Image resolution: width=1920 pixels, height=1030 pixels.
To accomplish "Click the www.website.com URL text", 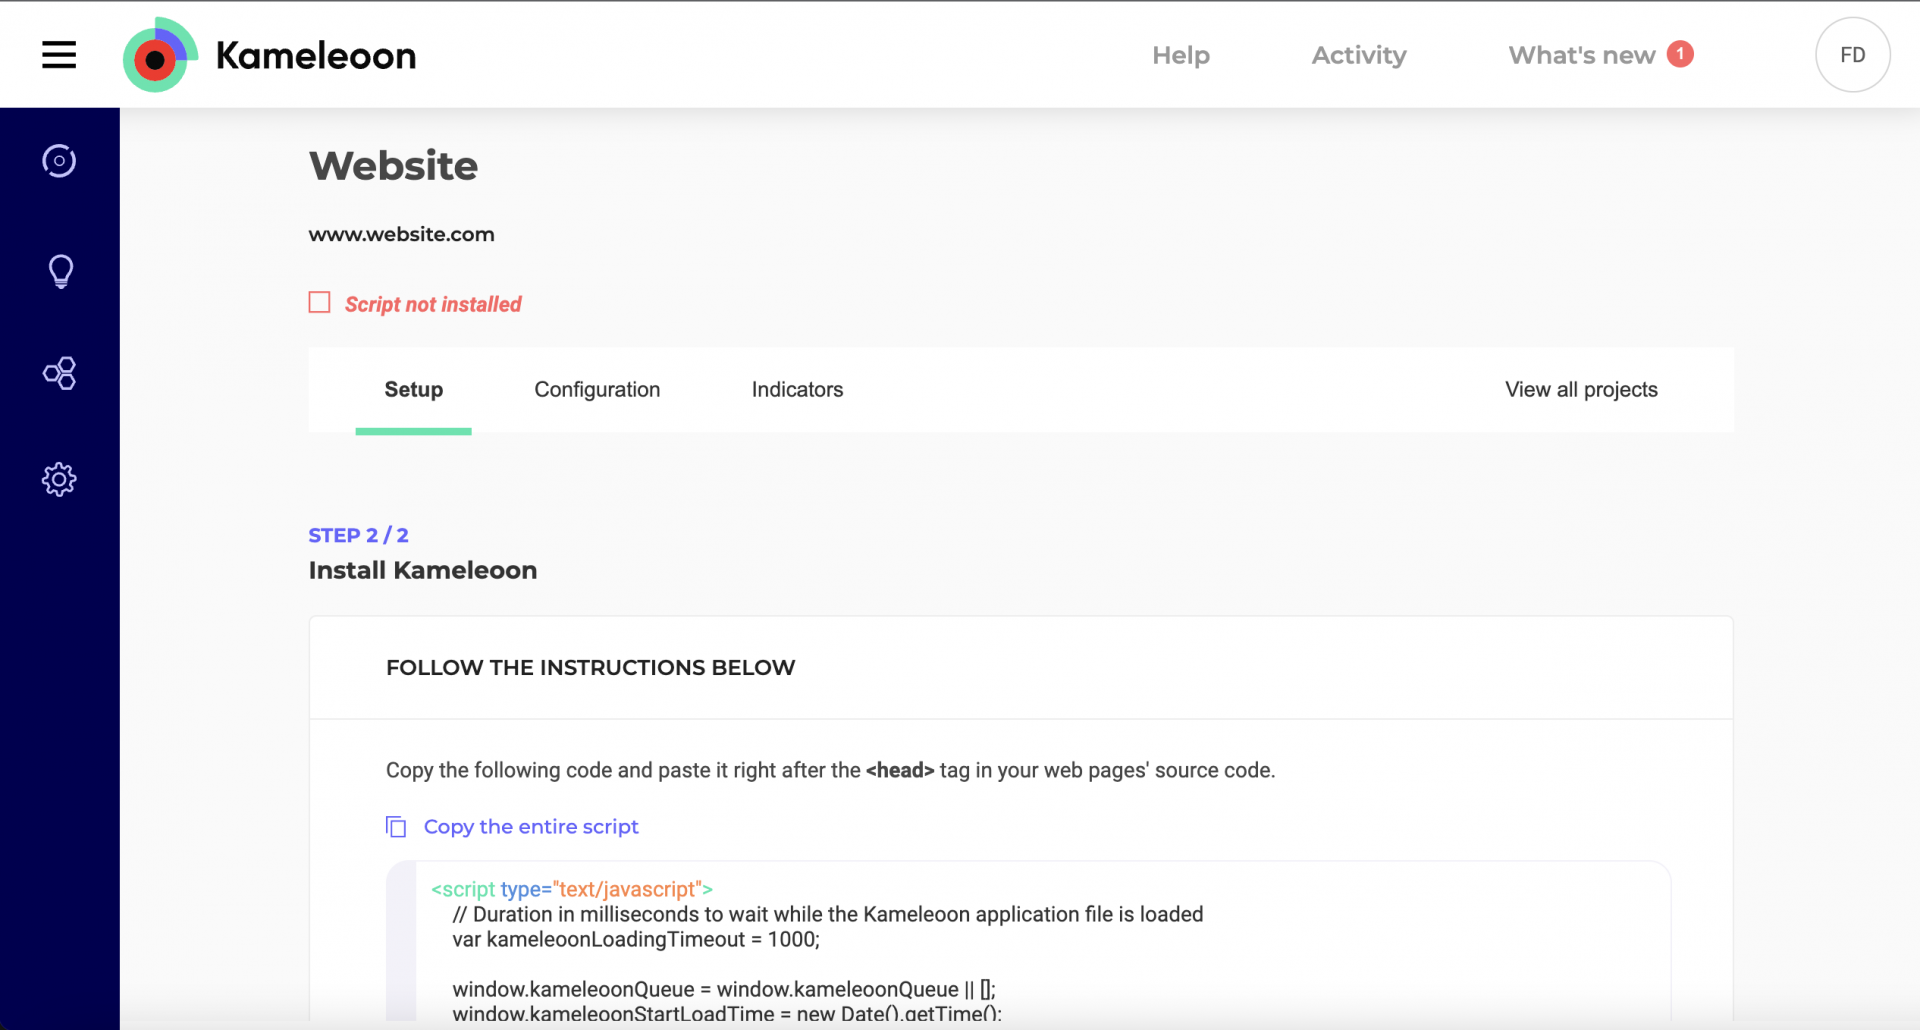I will (x=401, y=234).
